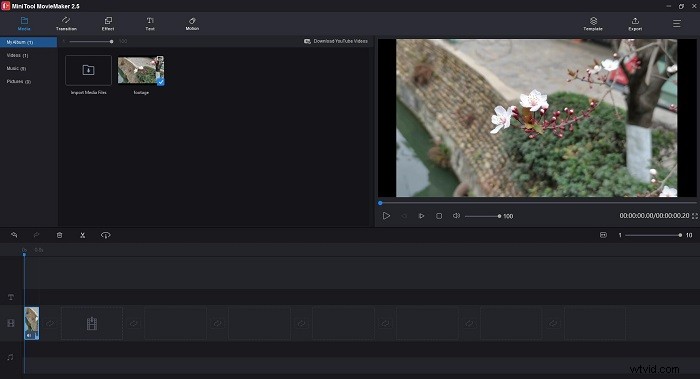
Task: Select Videos category in sidebar
Action: [x=17, y=55]
